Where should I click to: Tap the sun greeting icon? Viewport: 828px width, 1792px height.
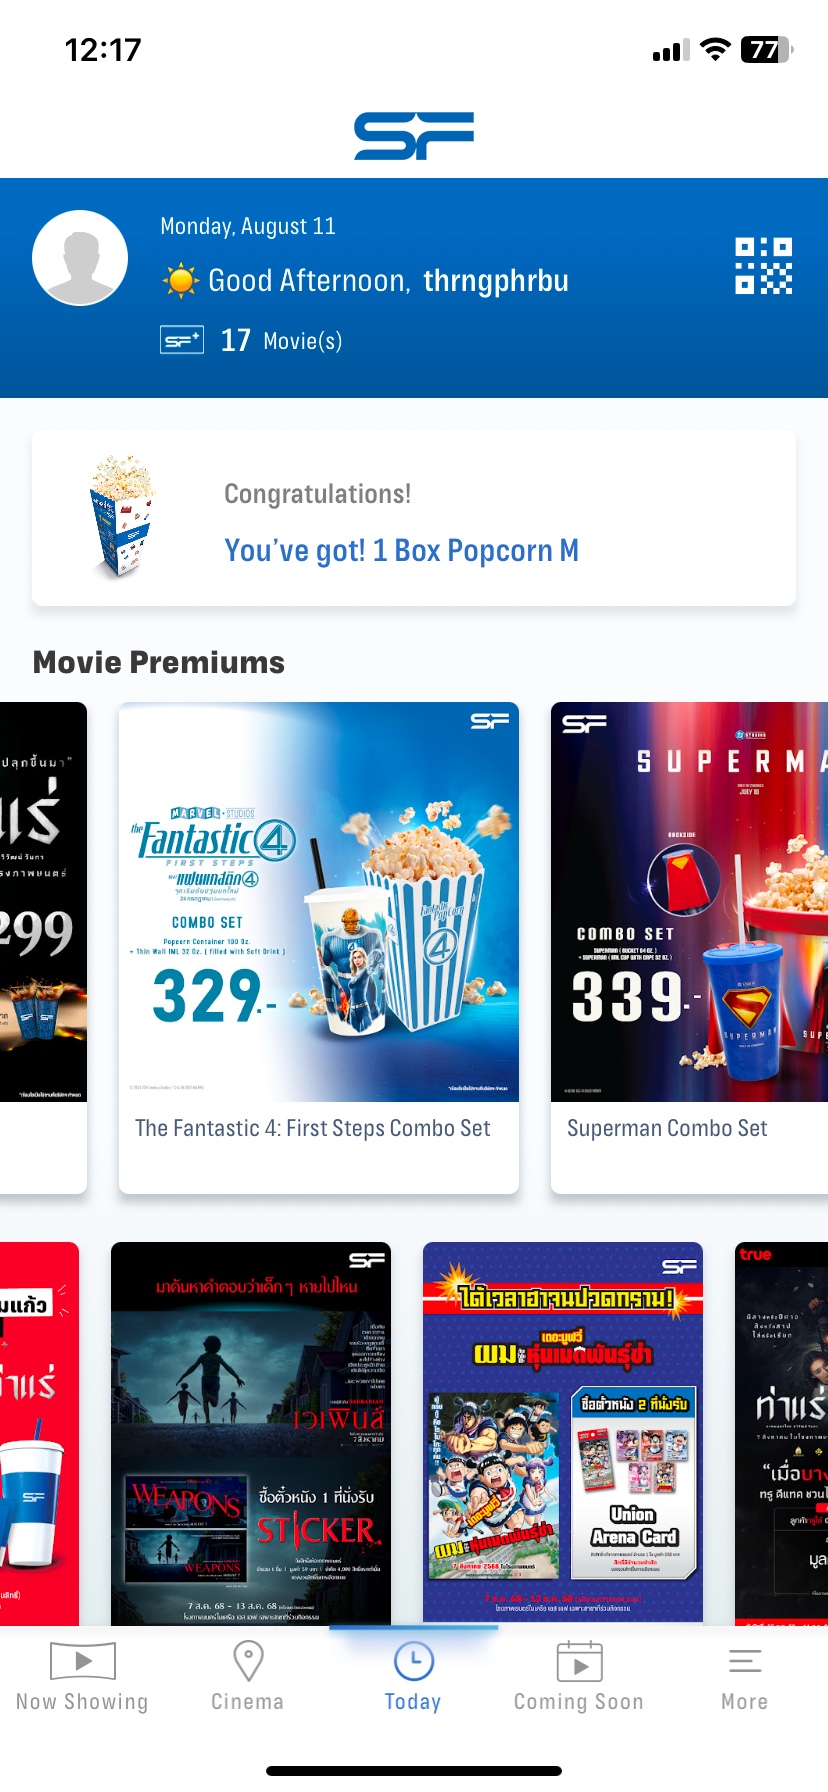181,281
